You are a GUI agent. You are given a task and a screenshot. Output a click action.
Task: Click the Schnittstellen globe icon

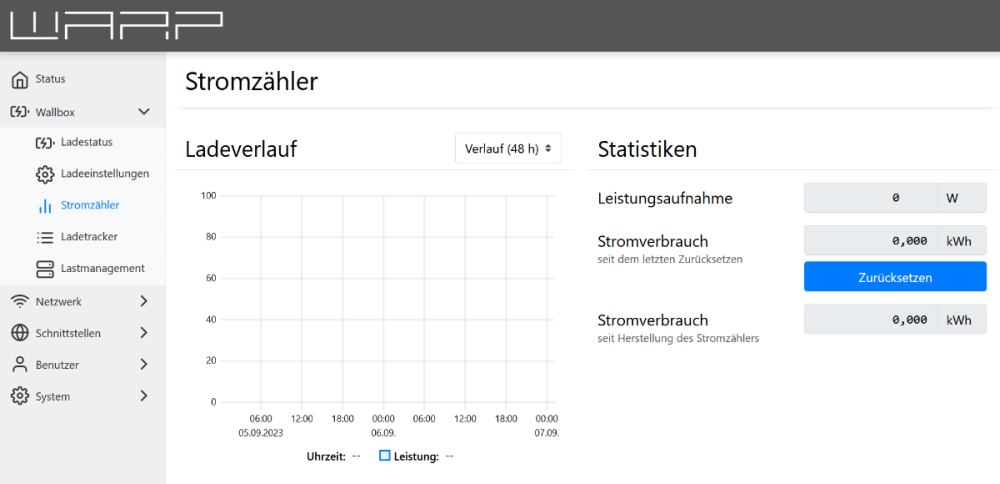click(x=19, y=333)
